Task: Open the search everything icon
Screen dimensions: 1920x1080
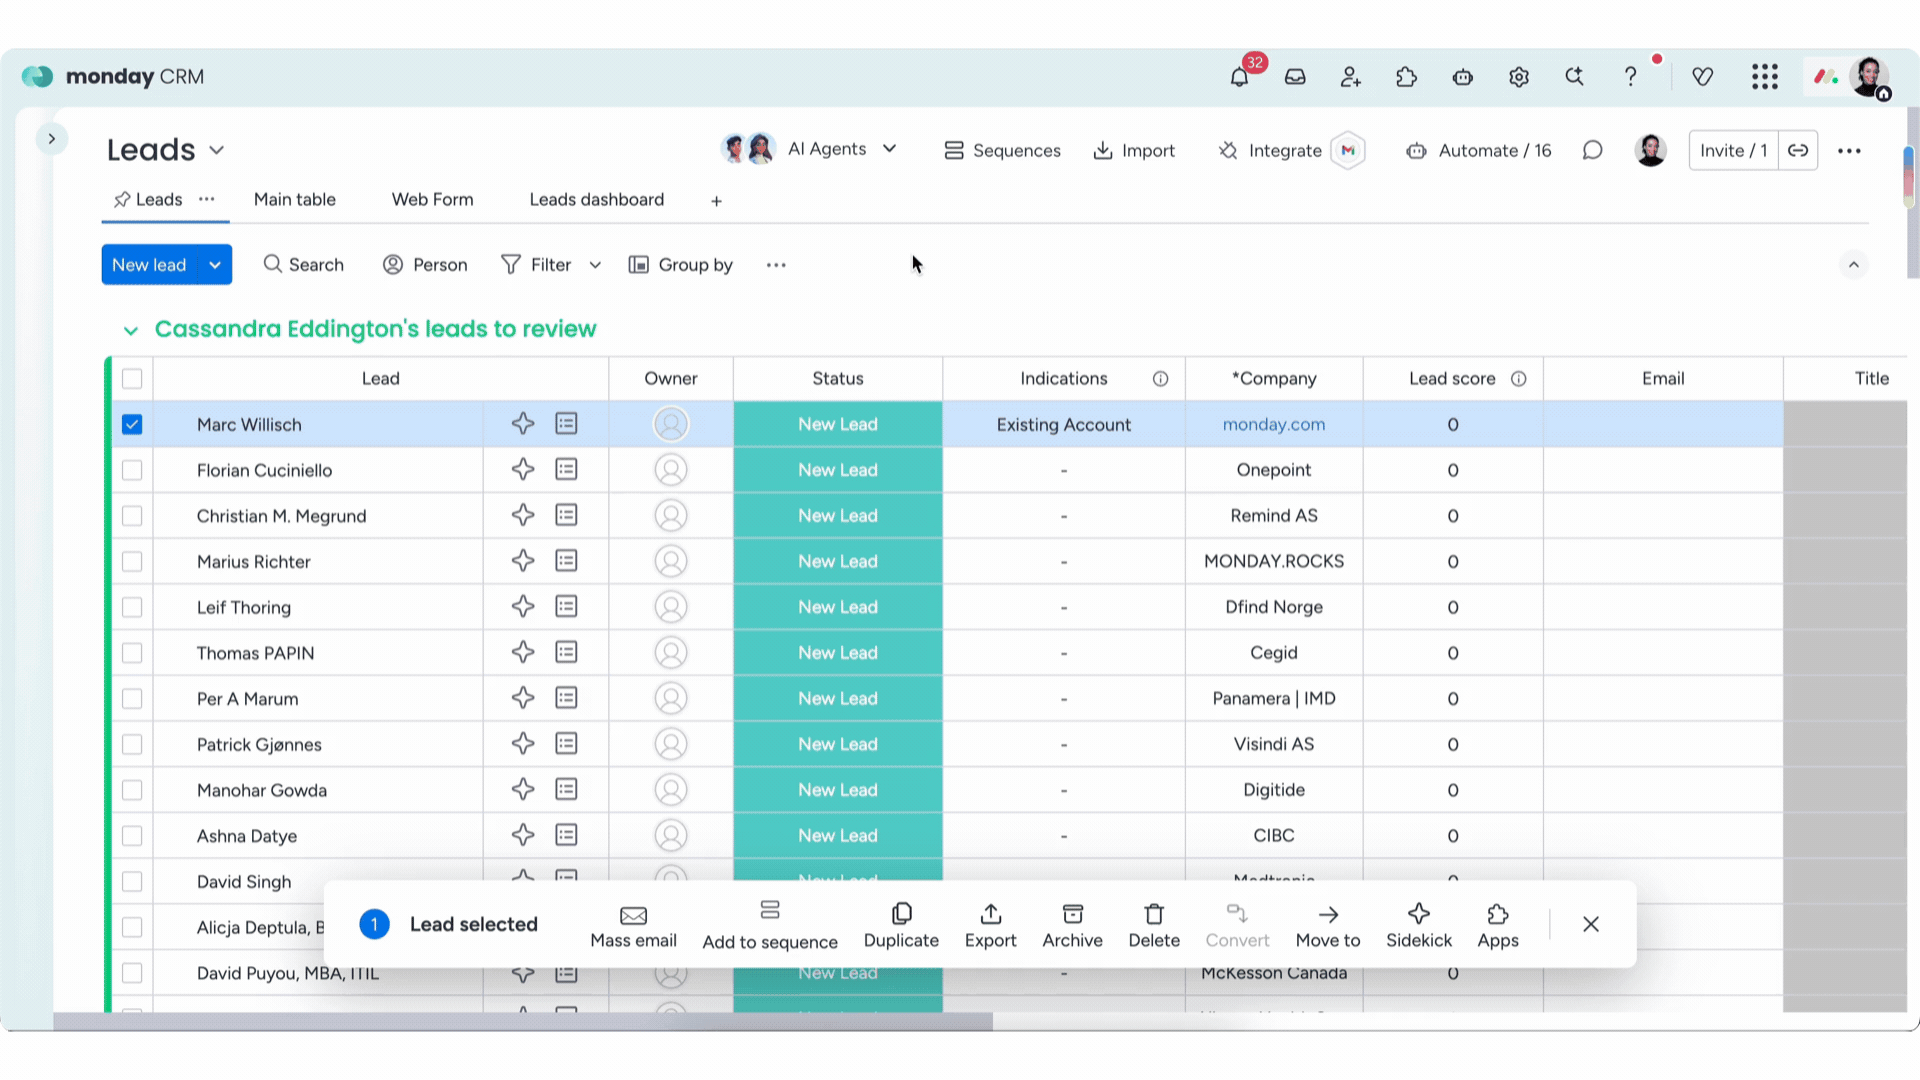Action: (1575, 77)
